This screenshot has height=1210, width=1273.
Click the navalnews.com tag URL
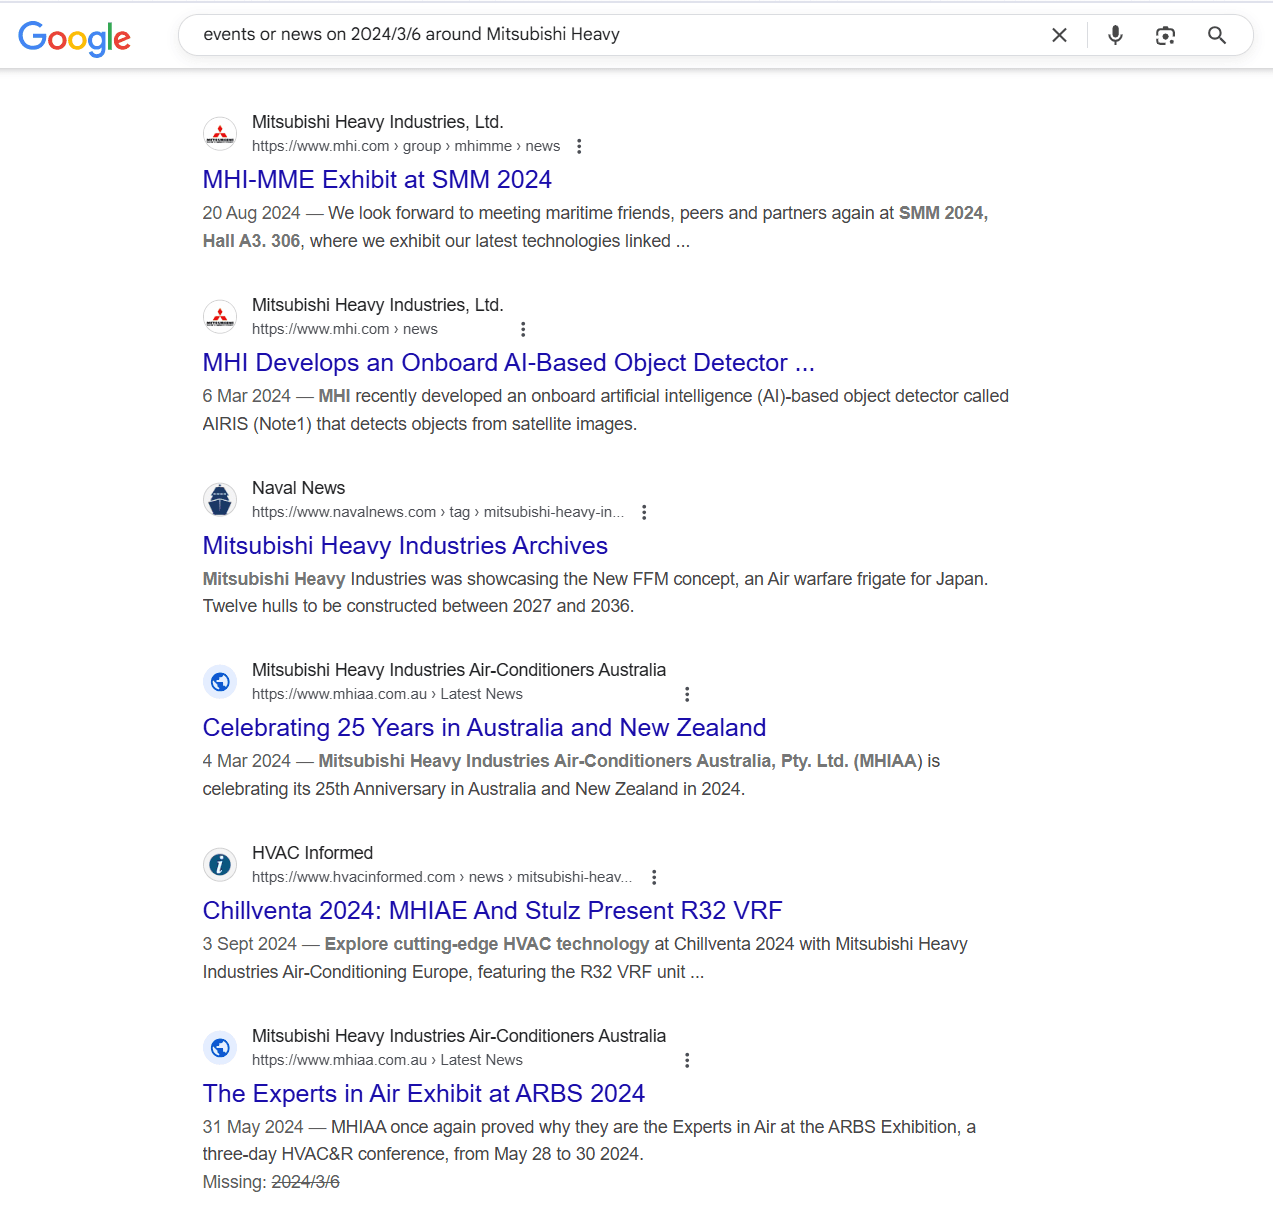pos(438,512)
